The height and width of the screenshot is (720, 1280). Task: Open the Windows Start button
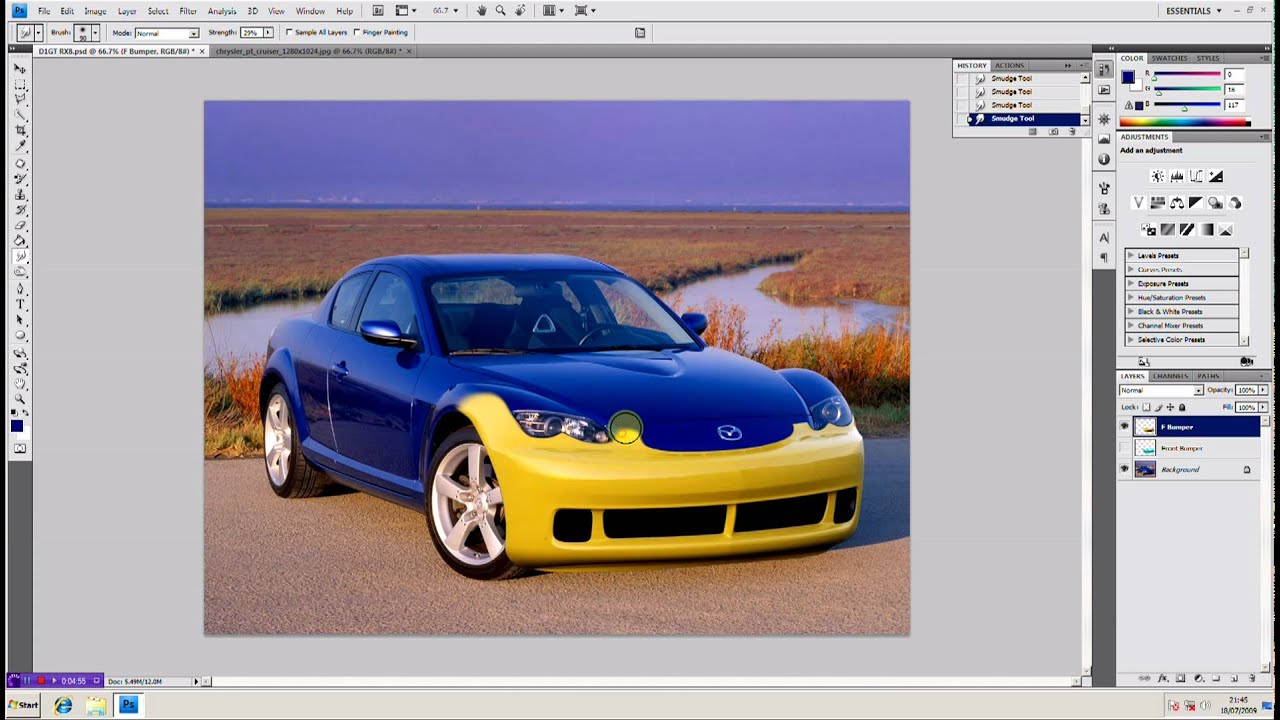coord(22,705)
